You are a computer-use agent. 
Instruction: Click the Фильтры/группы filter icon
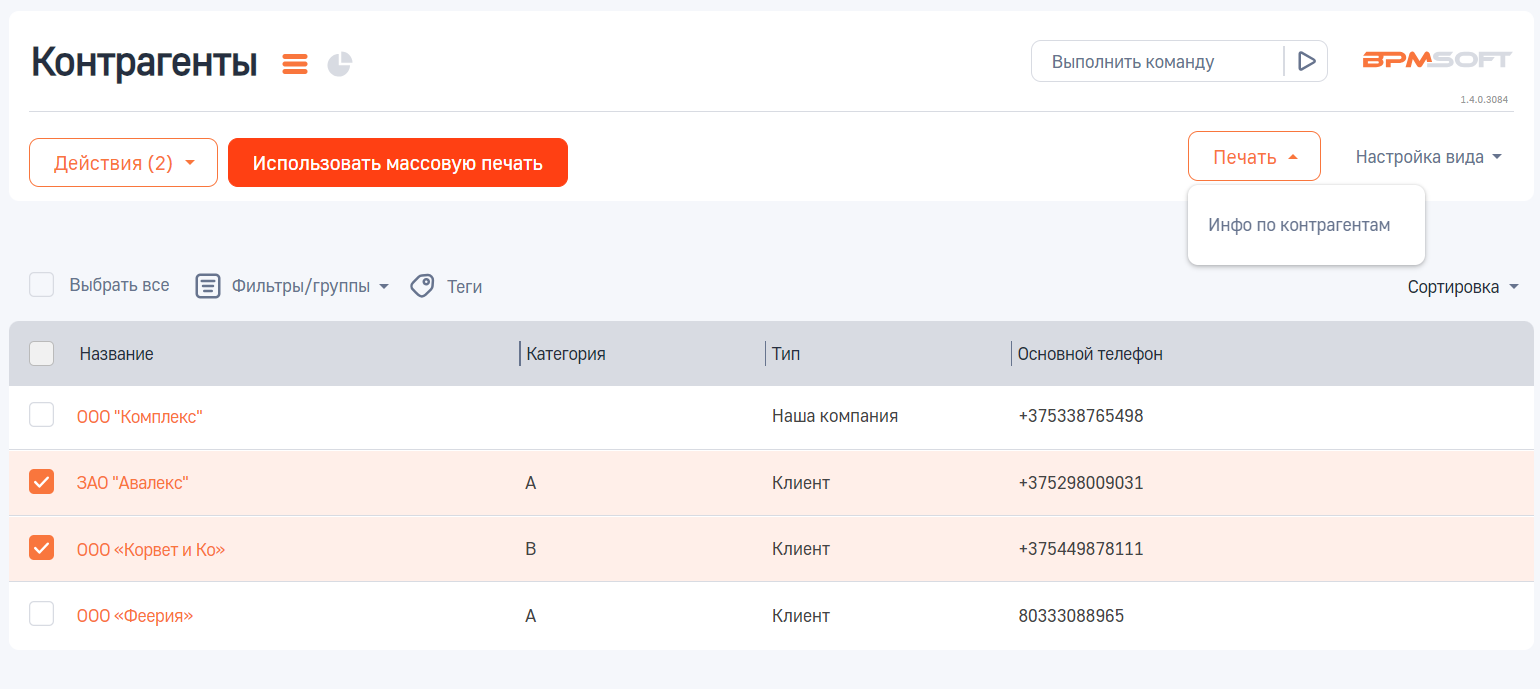click(x=208, y=286)
